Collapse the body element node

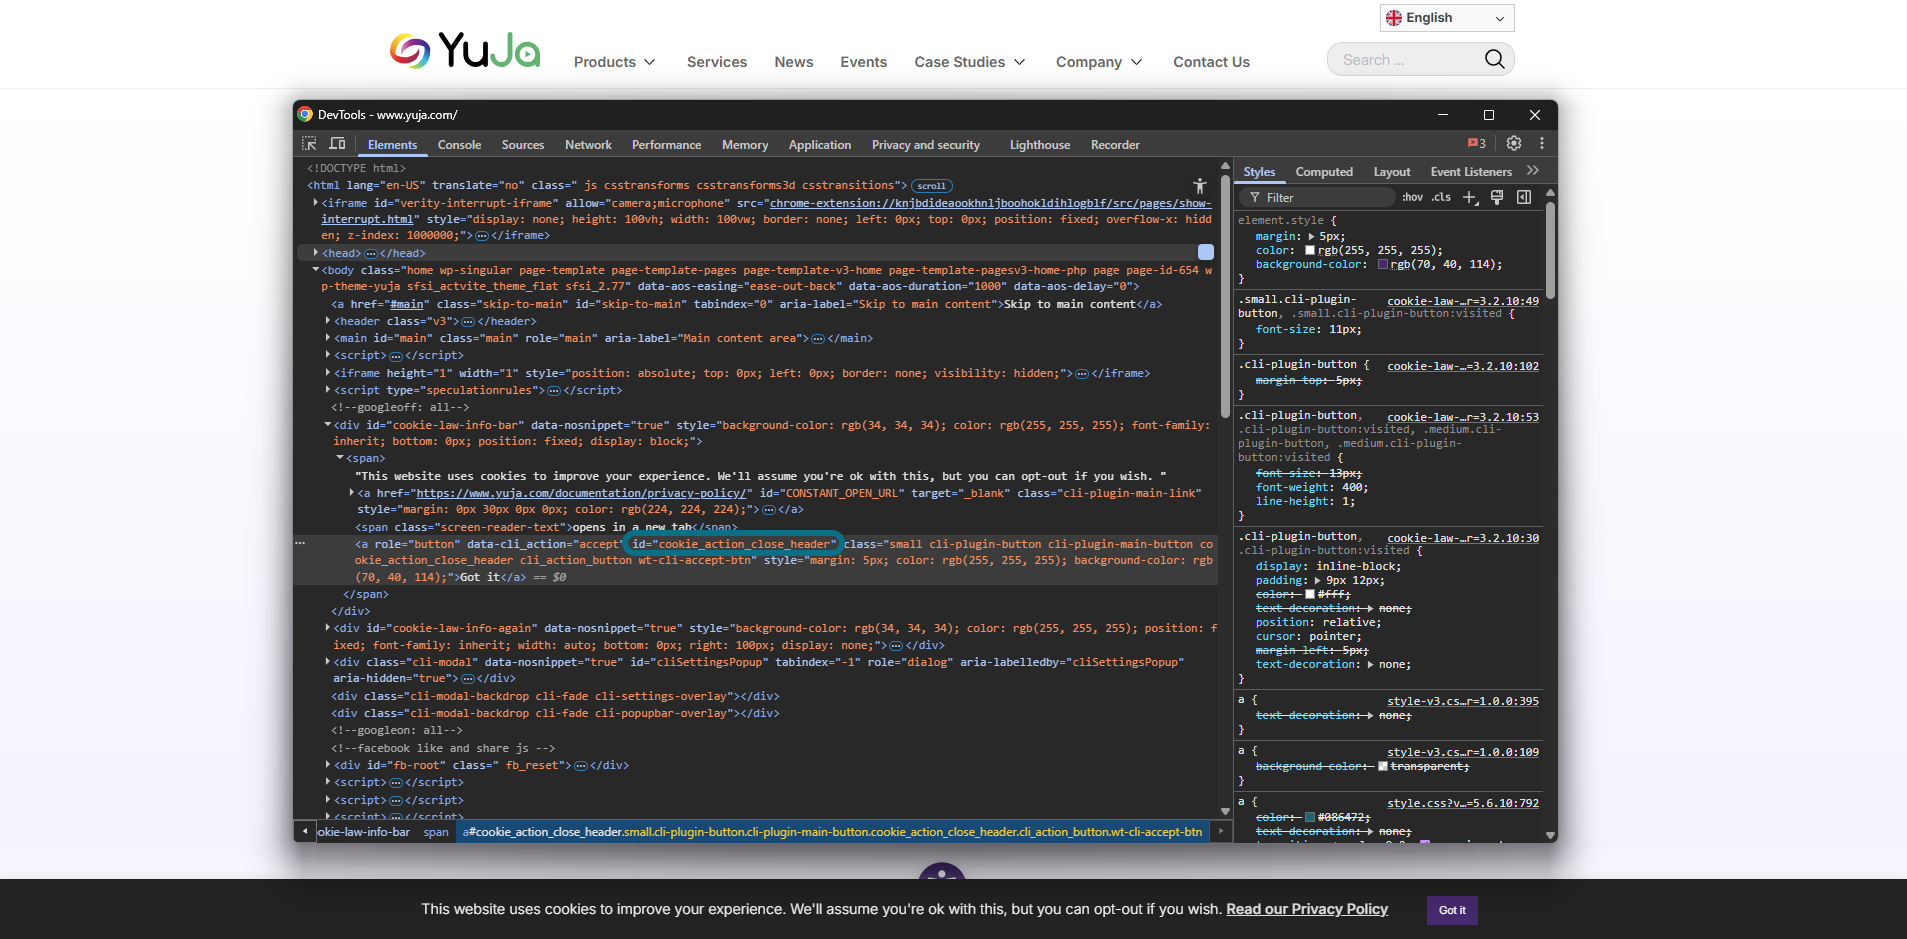click(316, 270)
